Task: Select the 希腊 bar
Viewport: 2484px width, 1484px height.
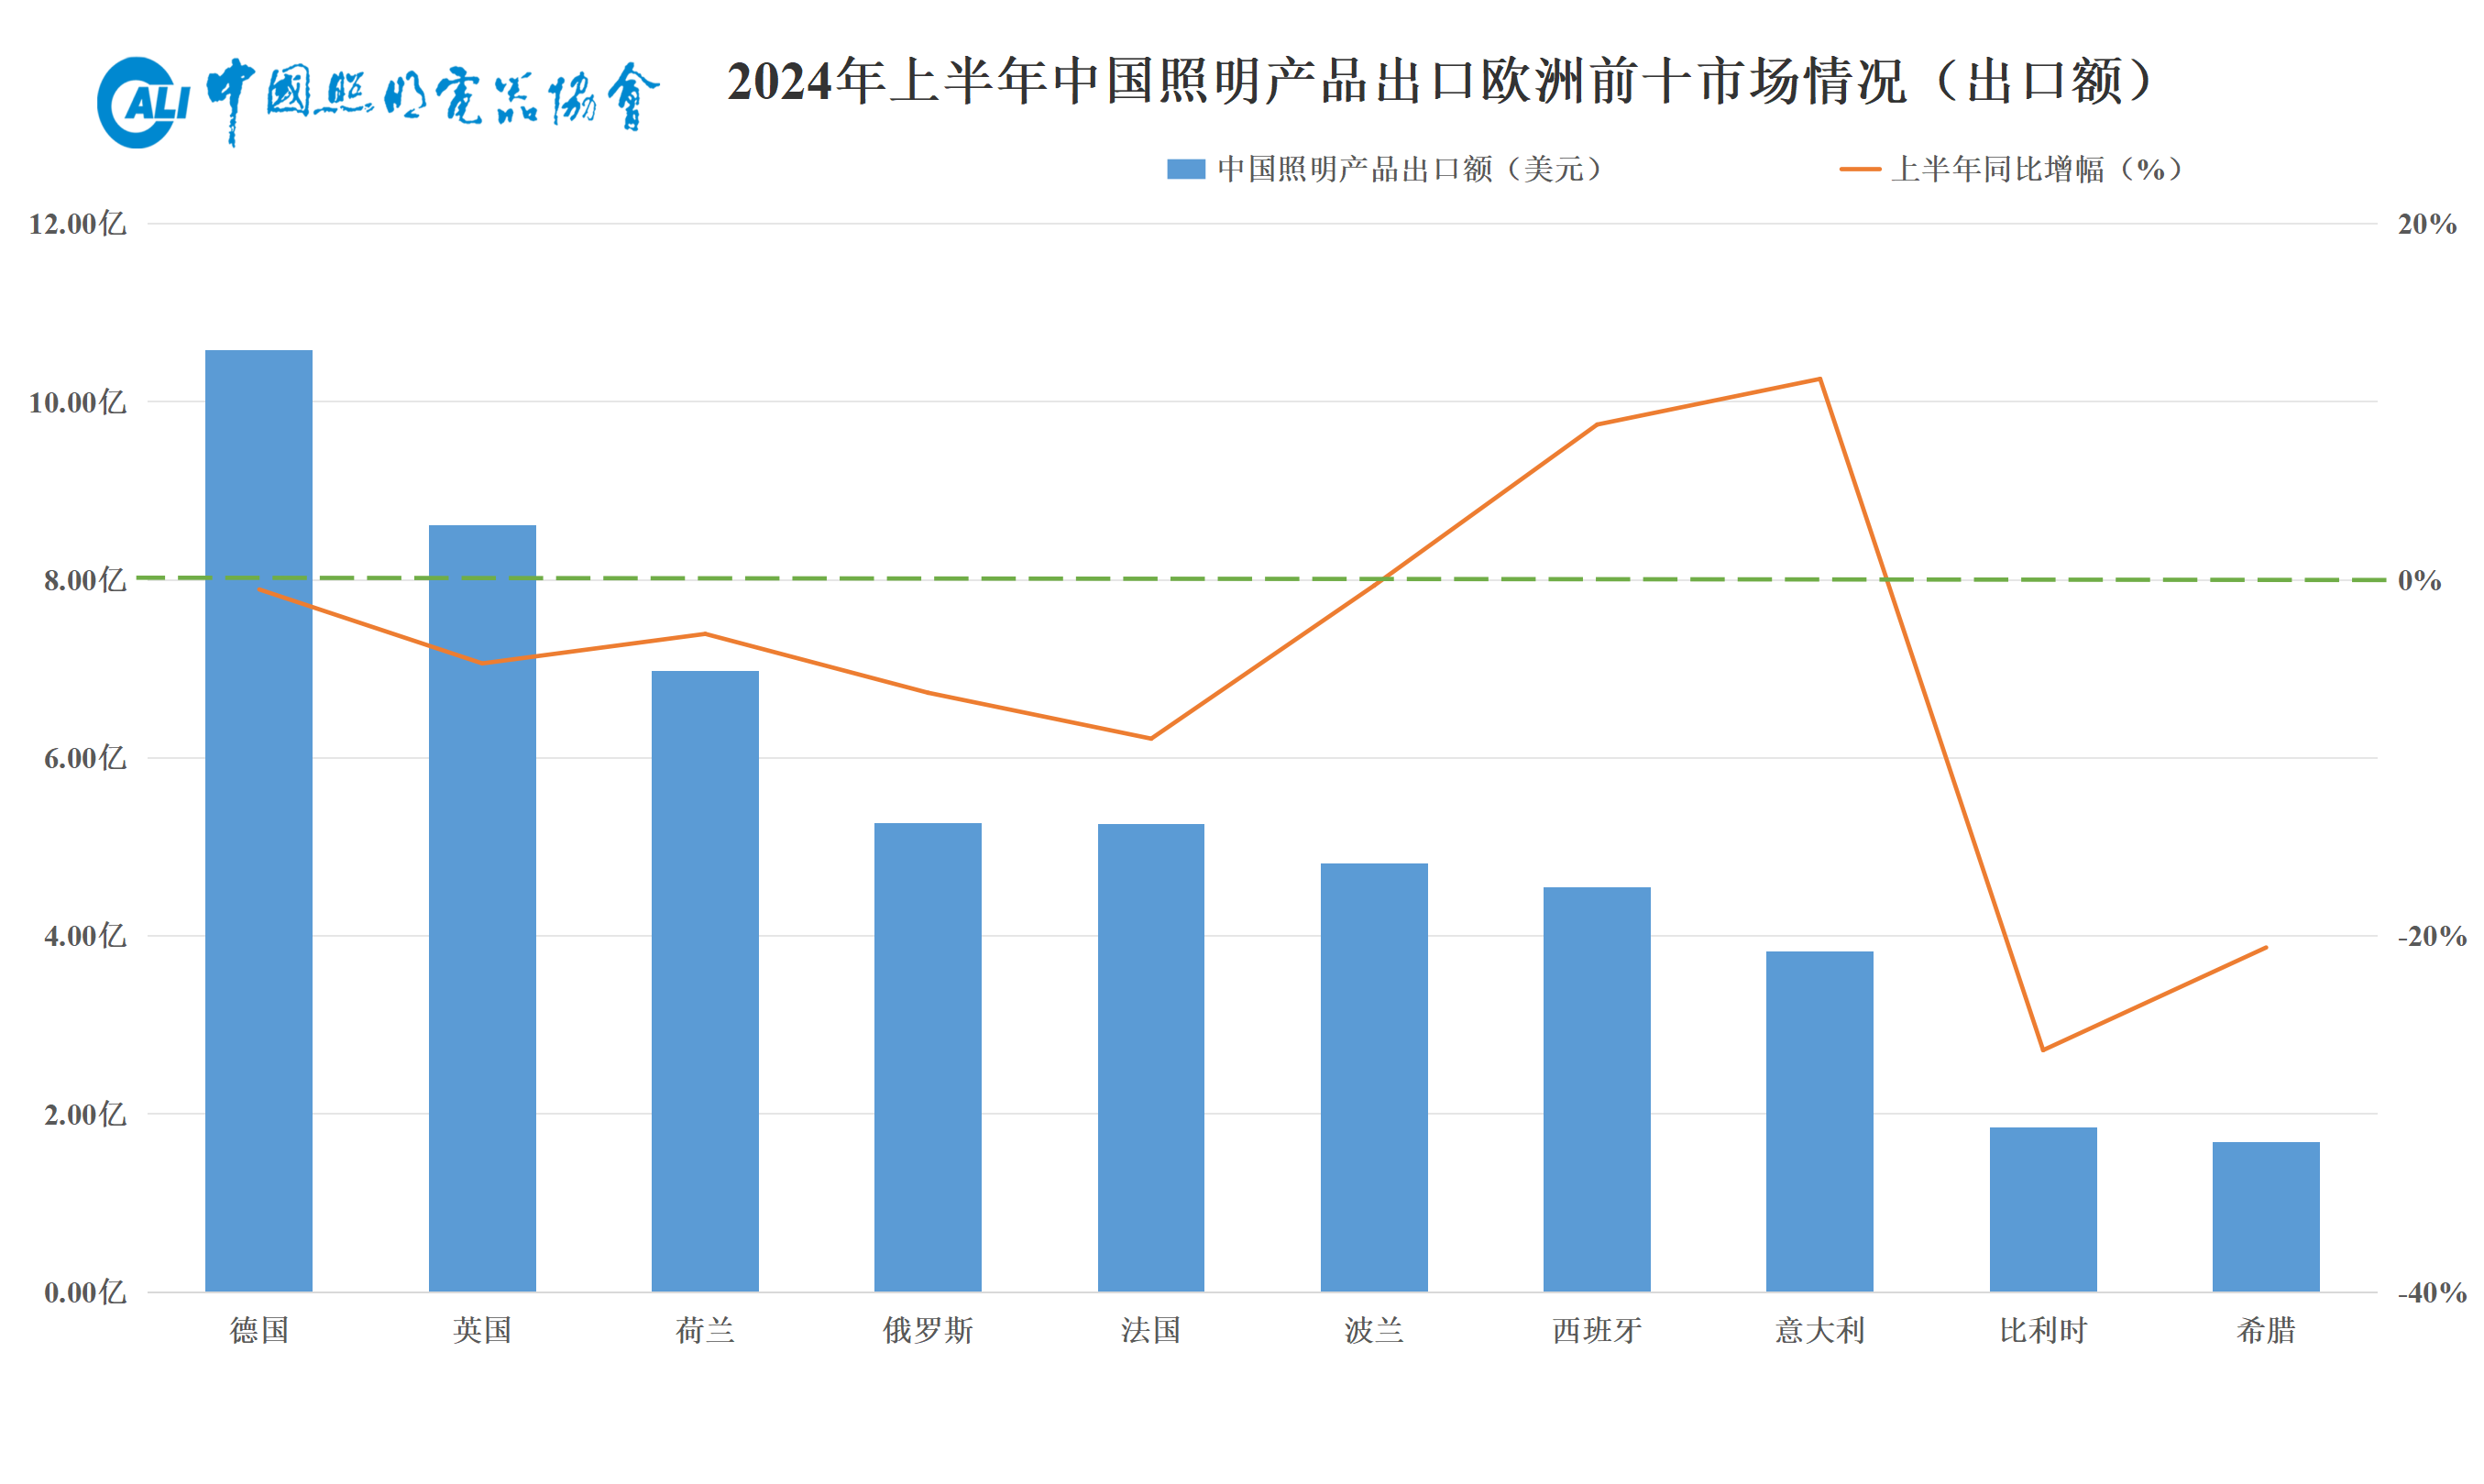Action: coord(2266,1217)
